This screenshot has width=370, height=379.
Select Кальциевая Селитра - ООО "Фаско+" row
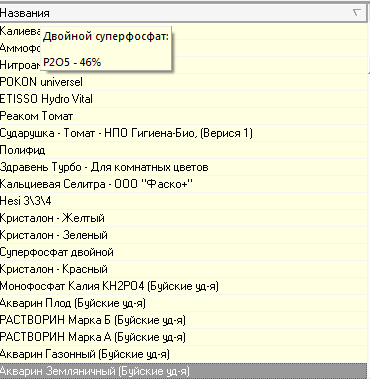point(183,184)
